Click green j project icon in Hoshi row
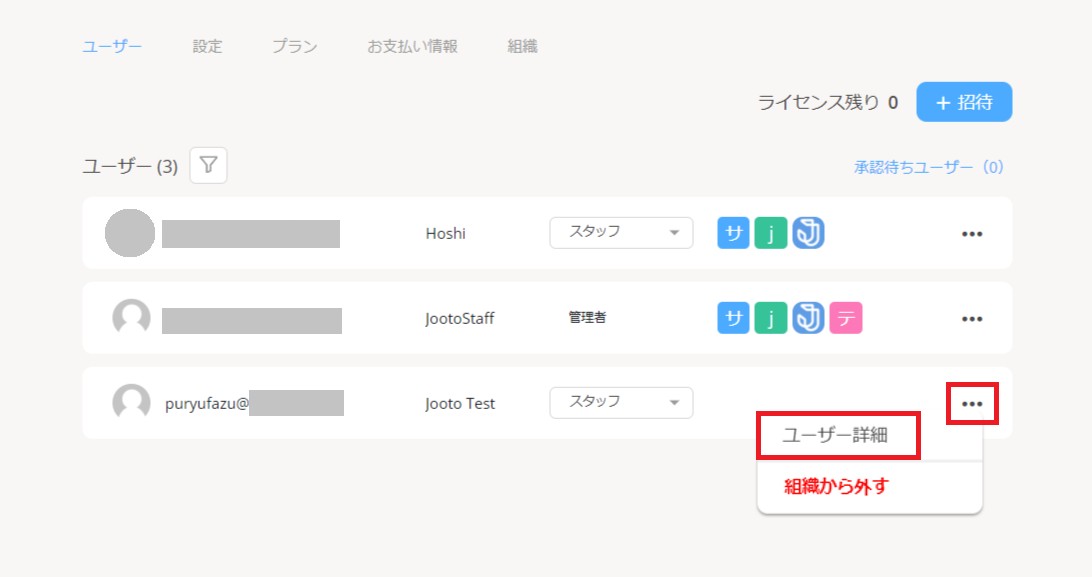Screen dimensions: 1092x577 coord(770,233)
